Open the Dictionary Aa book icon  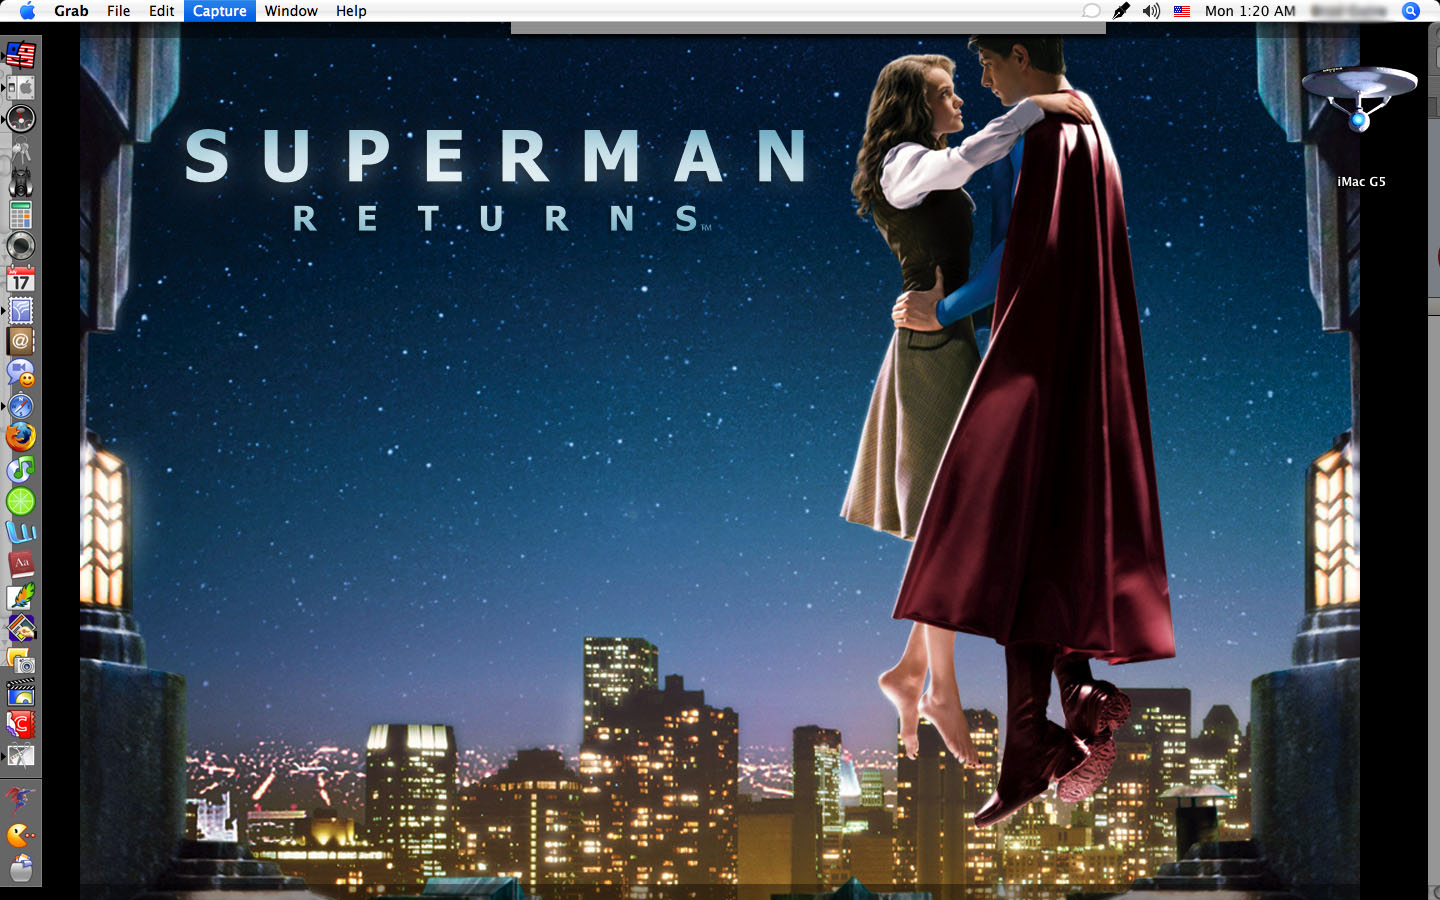21,565
